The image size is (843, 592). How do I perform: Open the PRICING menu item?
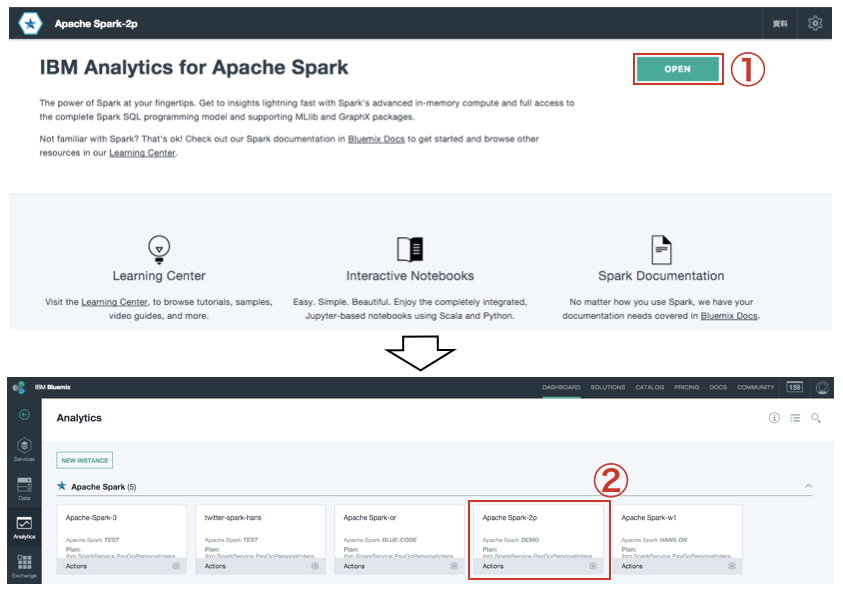(x=687, y=387)
